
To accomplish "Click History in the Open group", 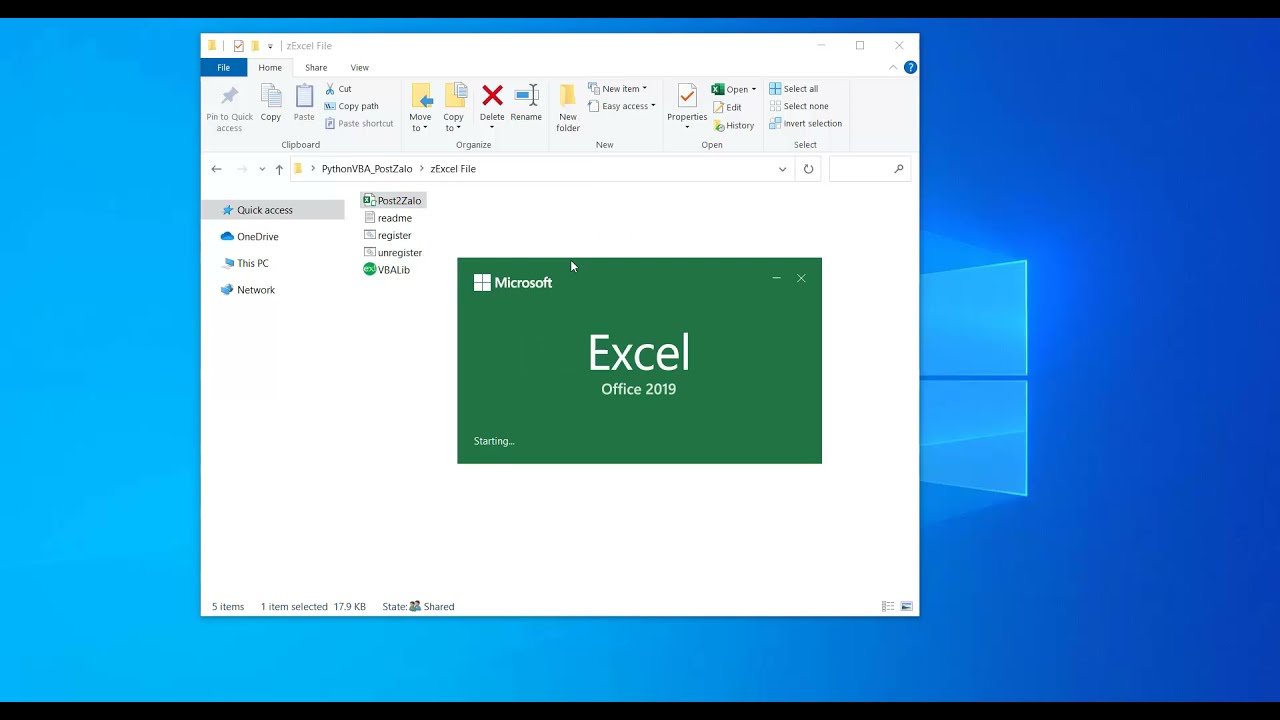I will [x=733, y=125].
